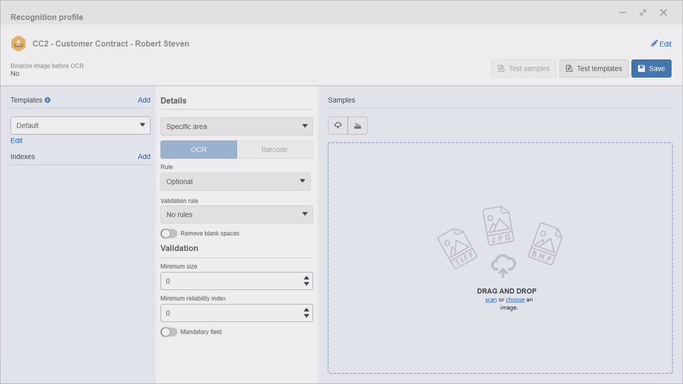Click the JPG file icon
683x384 pixels.
pos(498,226)
